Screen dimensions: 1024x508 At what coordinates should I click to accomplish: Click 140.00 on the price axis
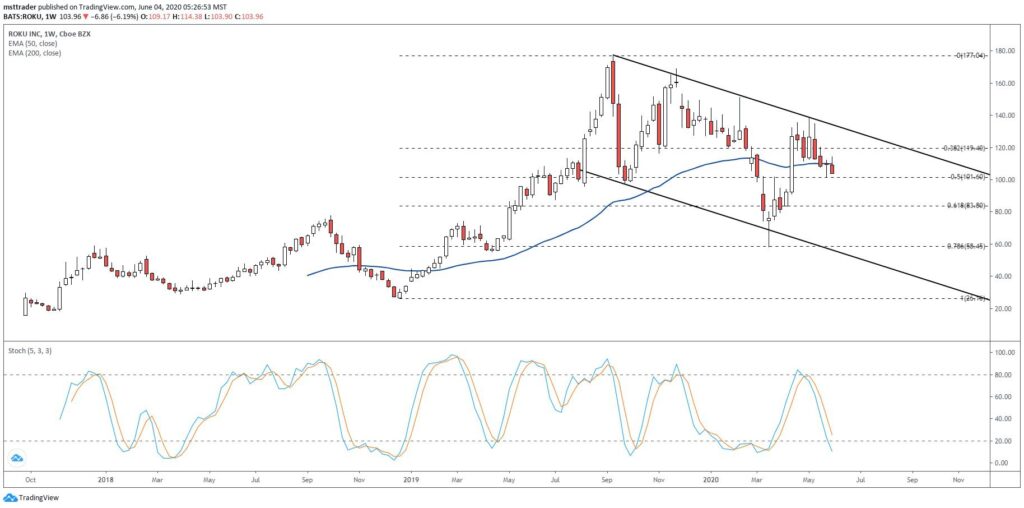[1003, 116]
